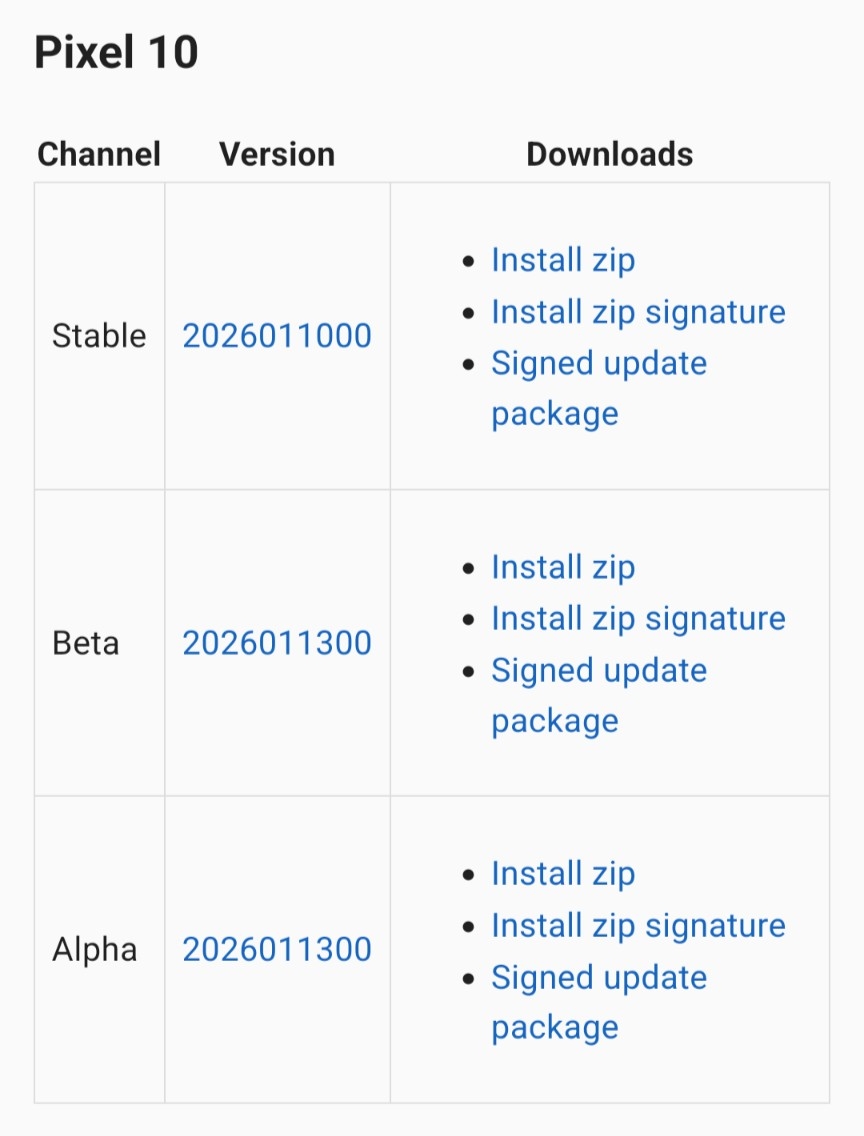Screen dimensions: 864x1136
Task: Download the Stable channel Install zip
Action: [x=563, y=260]
